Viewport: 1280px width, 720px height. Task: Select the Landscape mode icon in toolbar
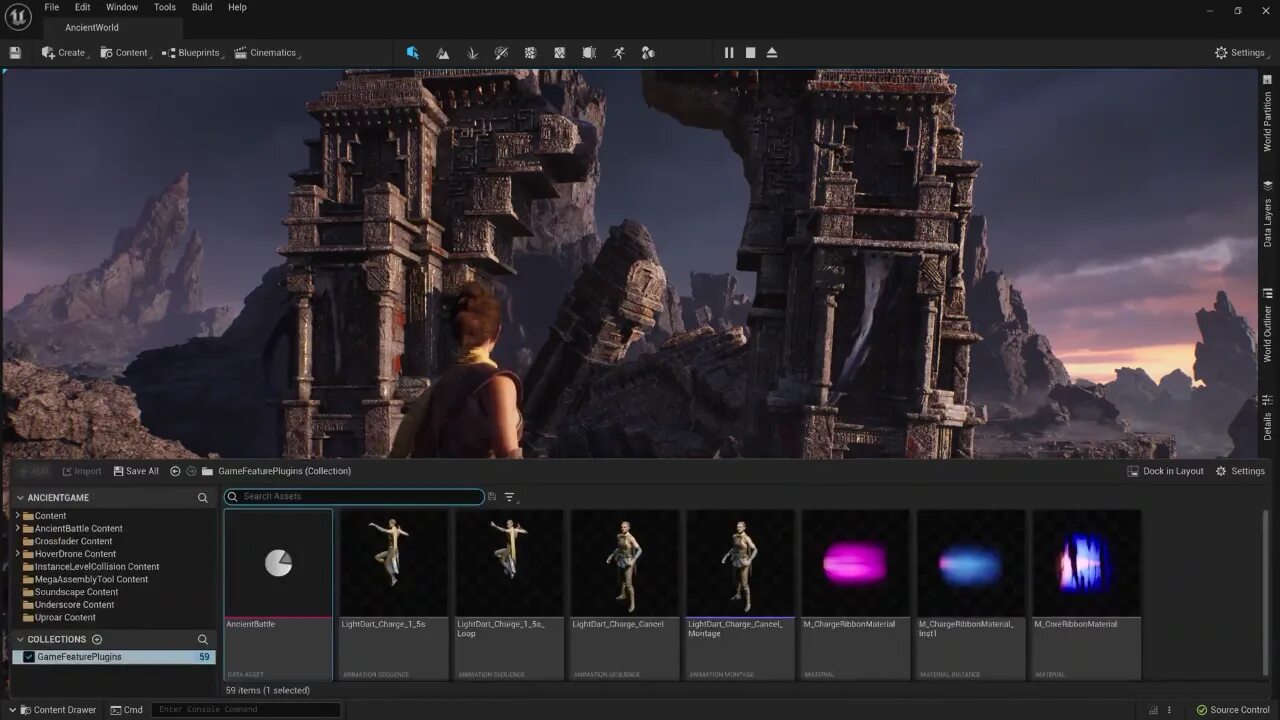(x=443, y=53)
